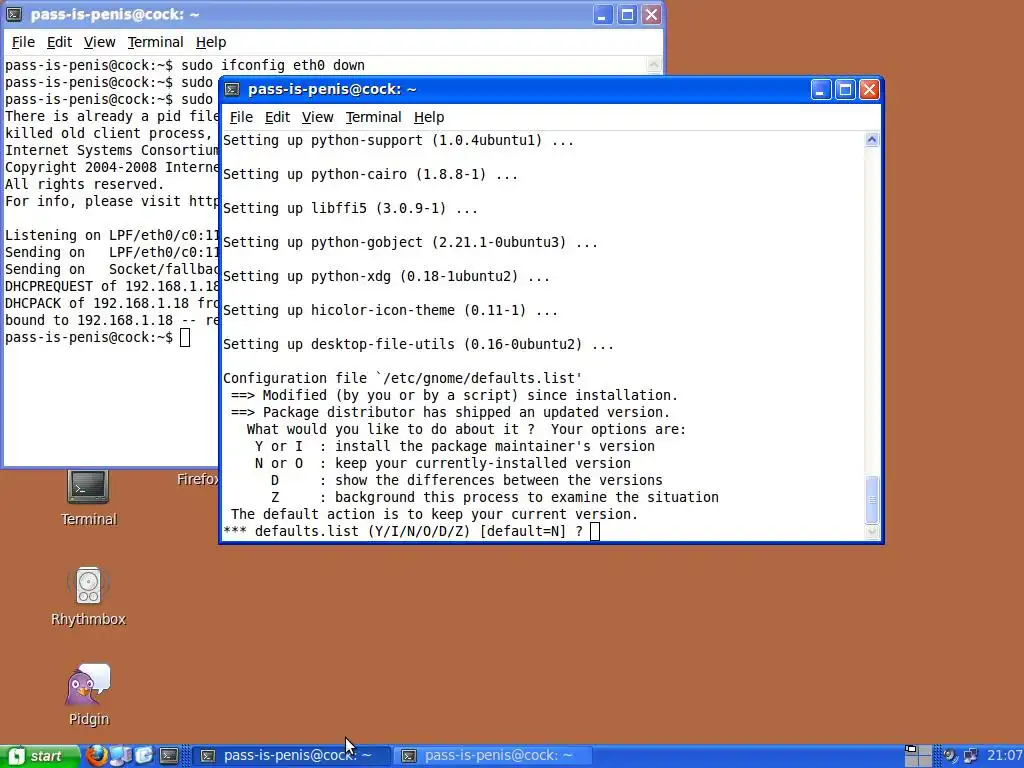Click the text 'Configuration file /etc/gnome/defaults.list'

coord(402,377)
